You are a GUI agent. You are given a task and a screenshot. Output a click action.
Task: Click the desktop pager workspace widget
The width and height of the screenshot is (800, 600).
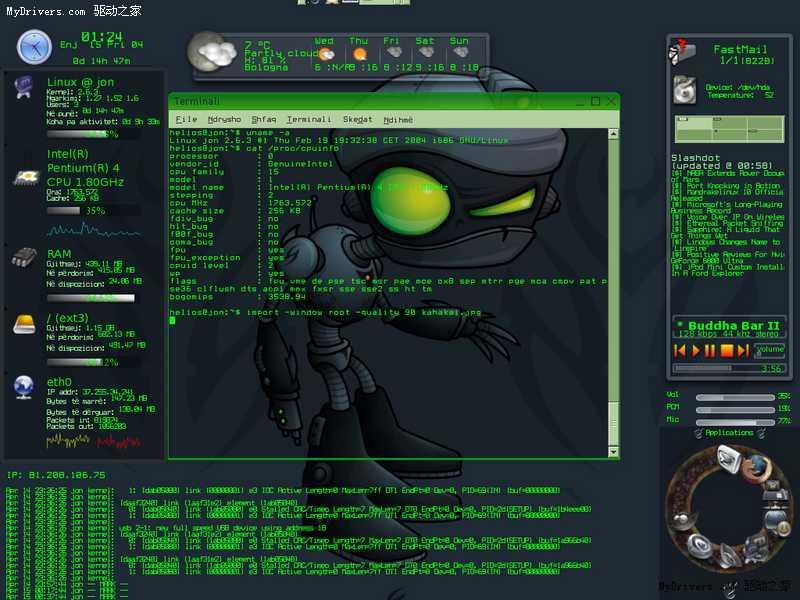pyautogui.click(x=730, y=129)
